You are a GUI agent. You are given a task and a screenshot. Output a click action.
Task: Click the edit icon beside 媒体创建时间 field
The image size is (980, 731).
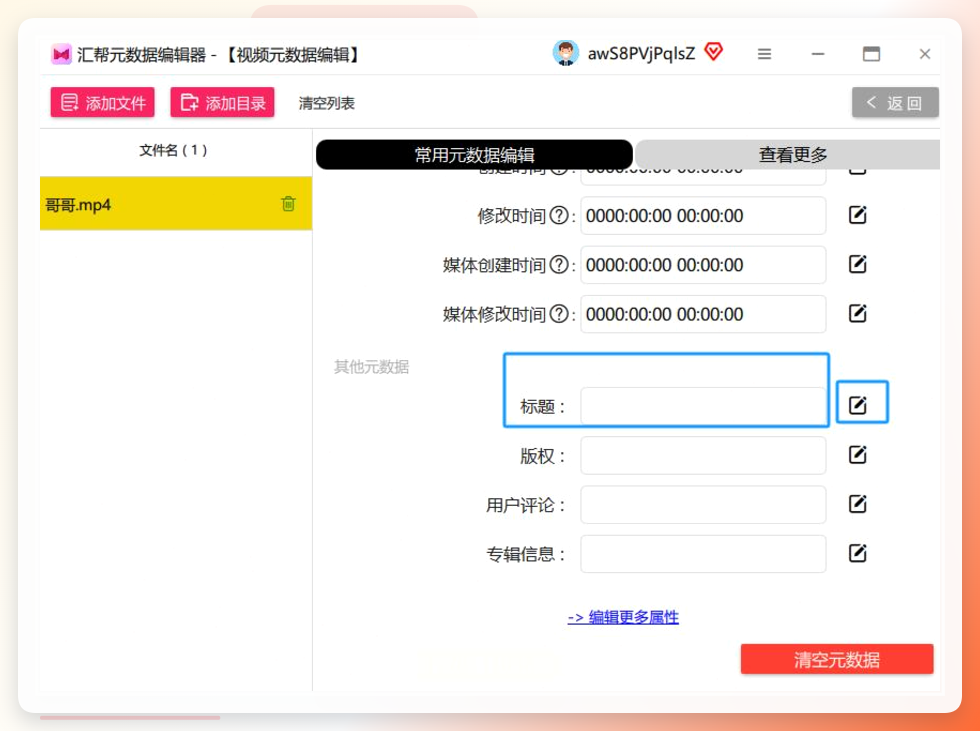(858, 264)
